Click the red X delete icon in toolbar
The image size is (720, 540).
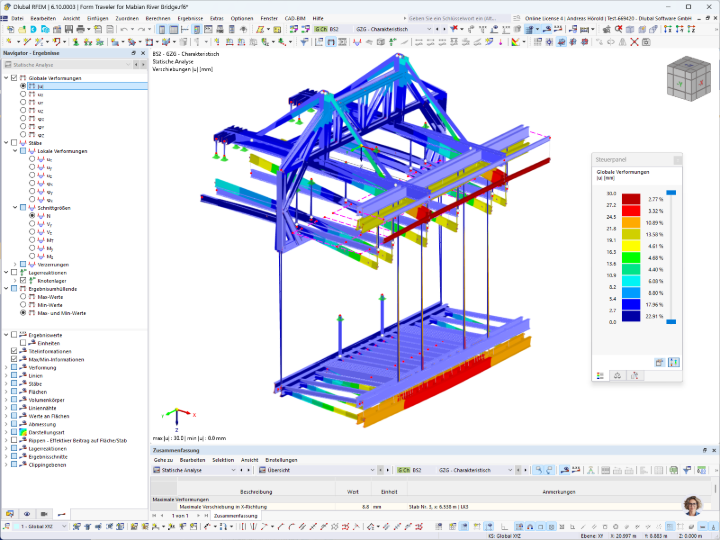tap(634, 42)
